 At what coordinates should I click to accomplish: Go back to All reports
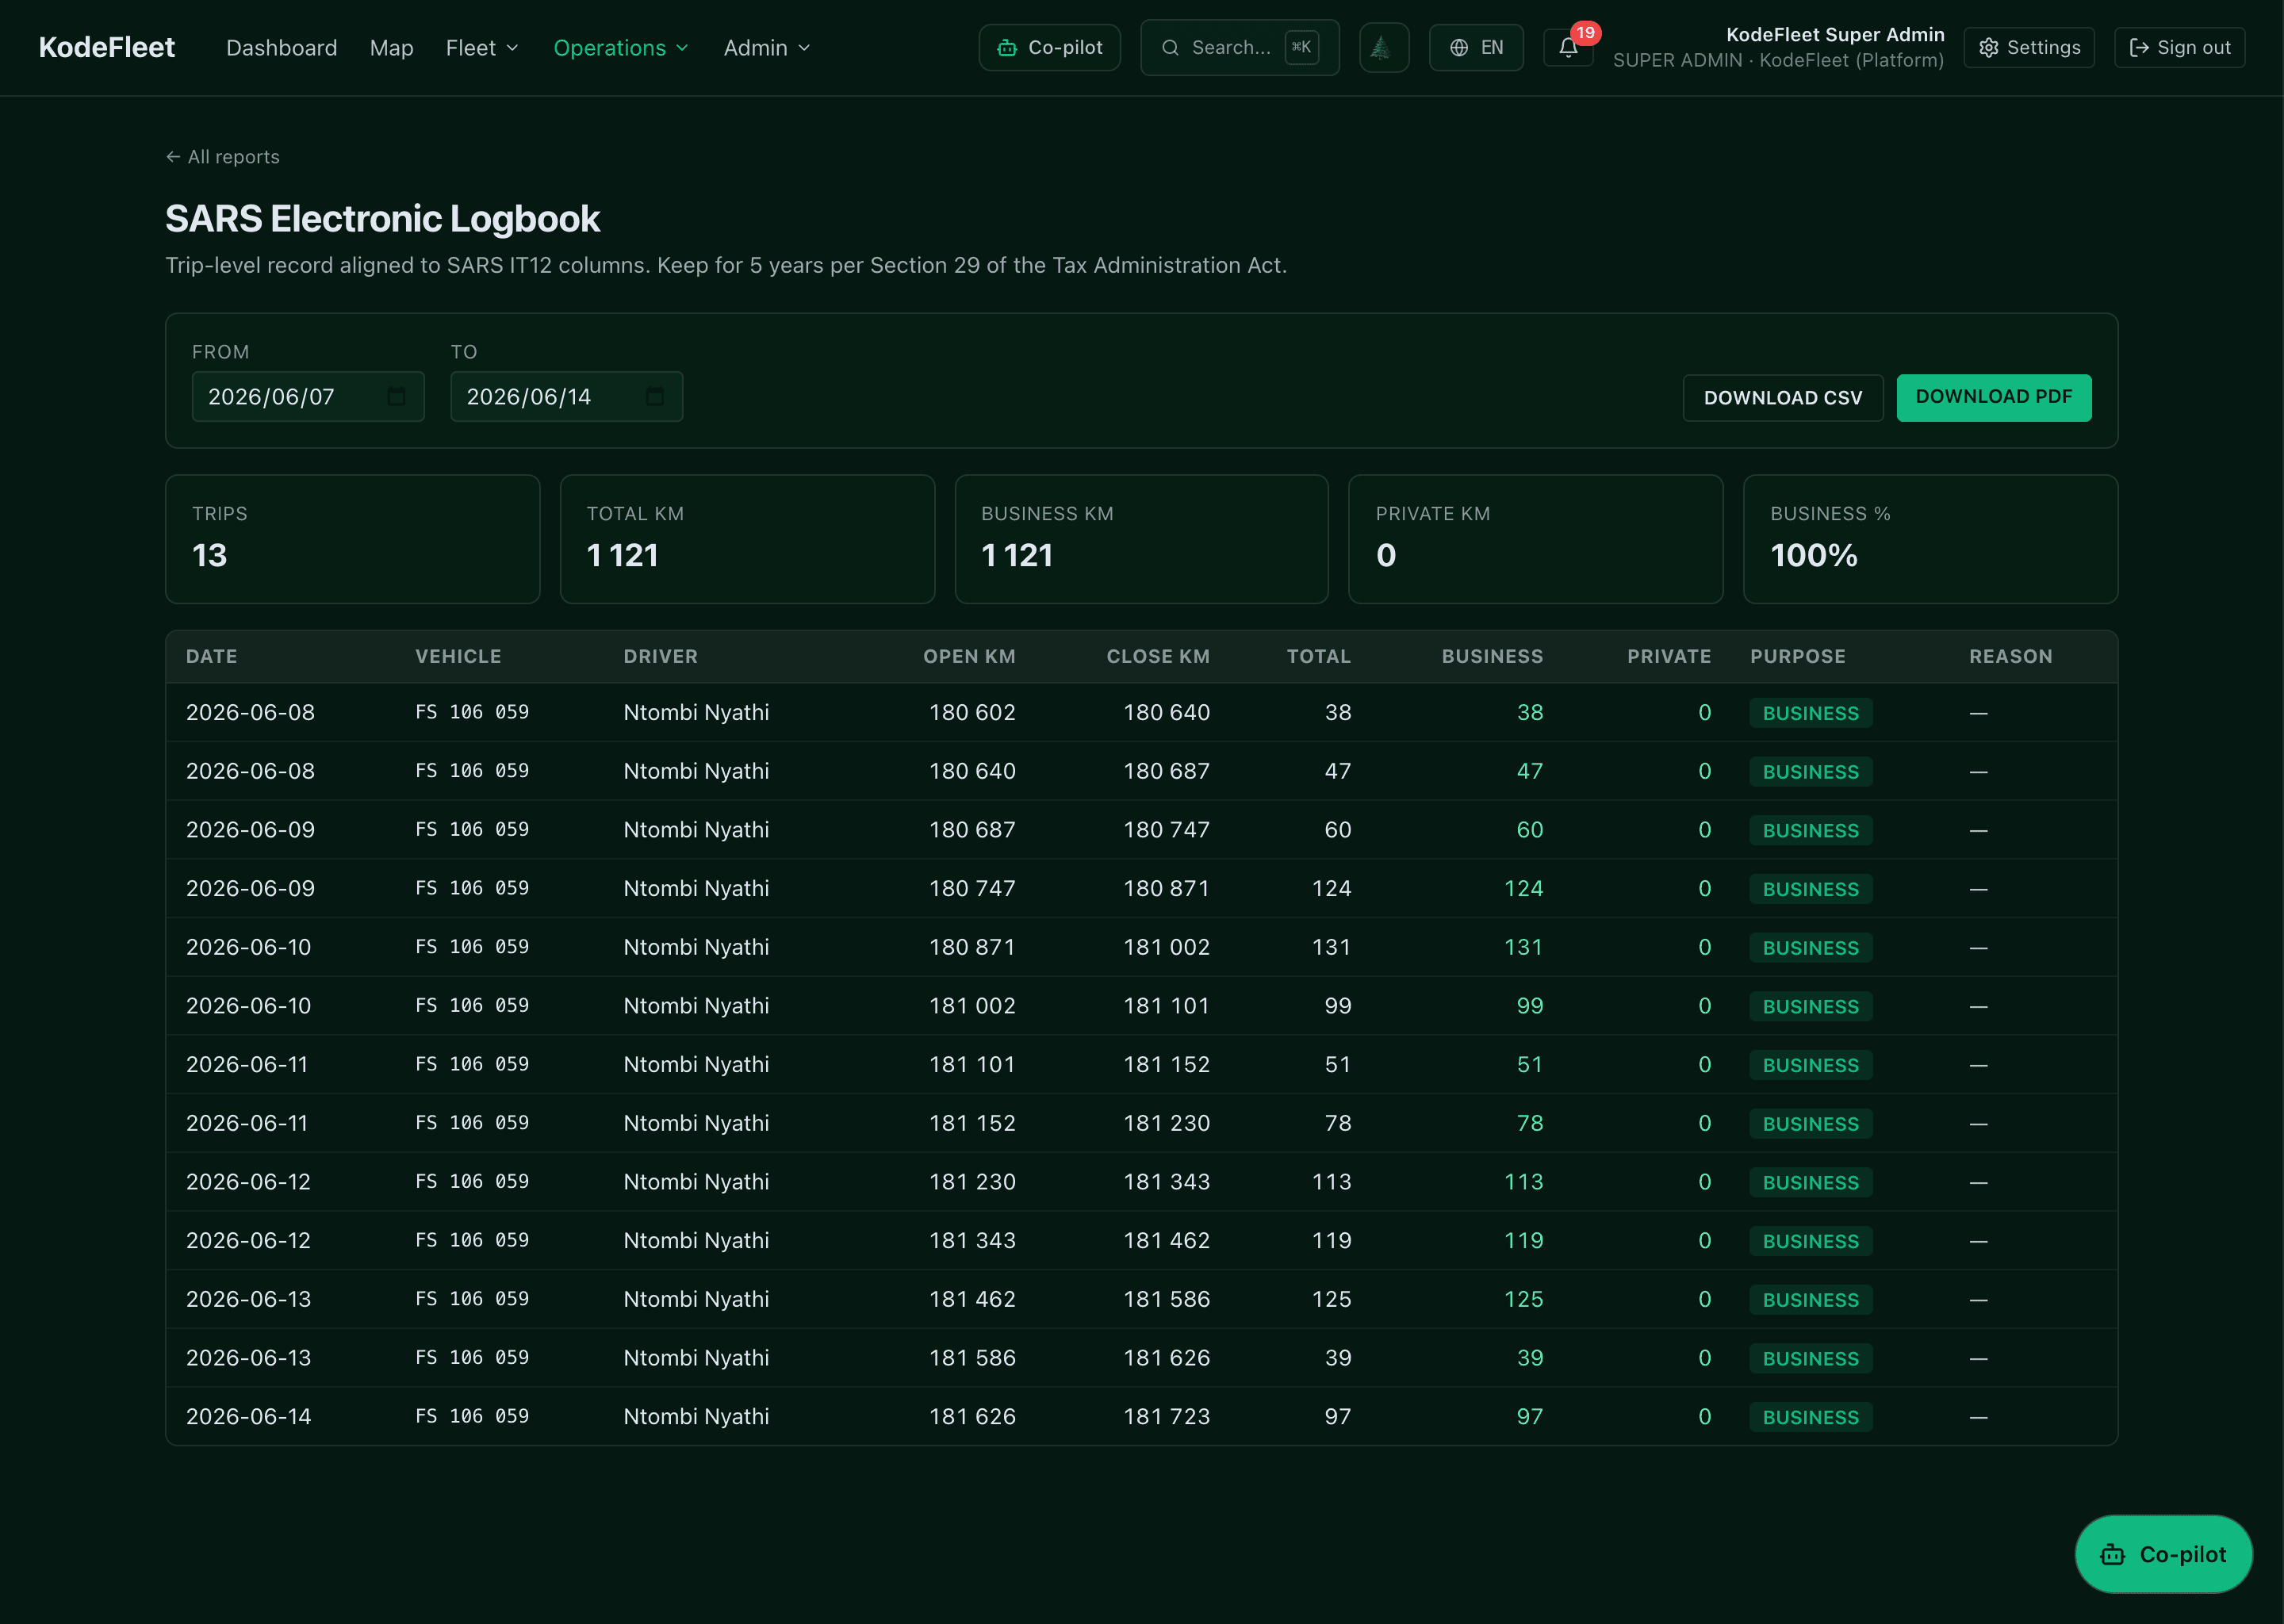pyautogui.click(x=222, y=157)
